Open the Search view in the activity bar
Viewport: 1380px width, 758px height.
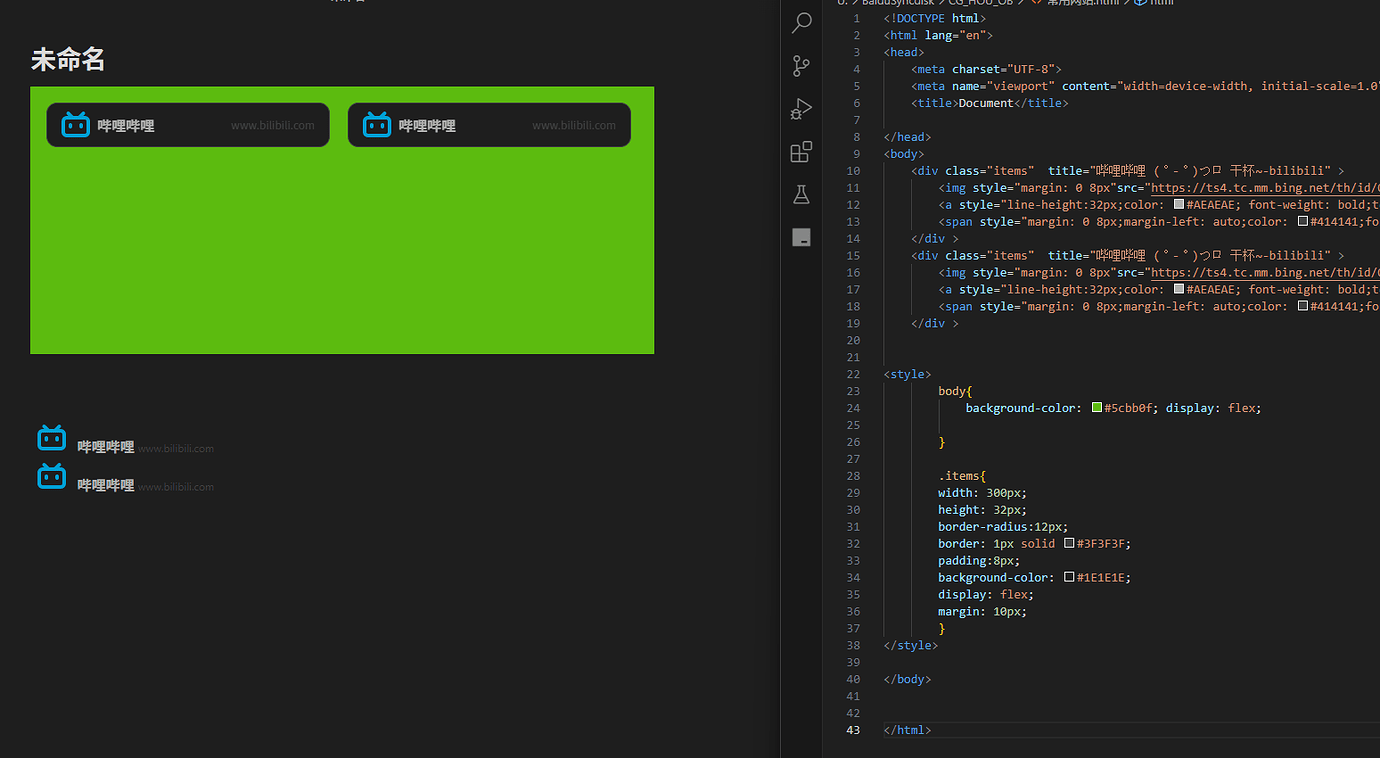click(800, 22)
